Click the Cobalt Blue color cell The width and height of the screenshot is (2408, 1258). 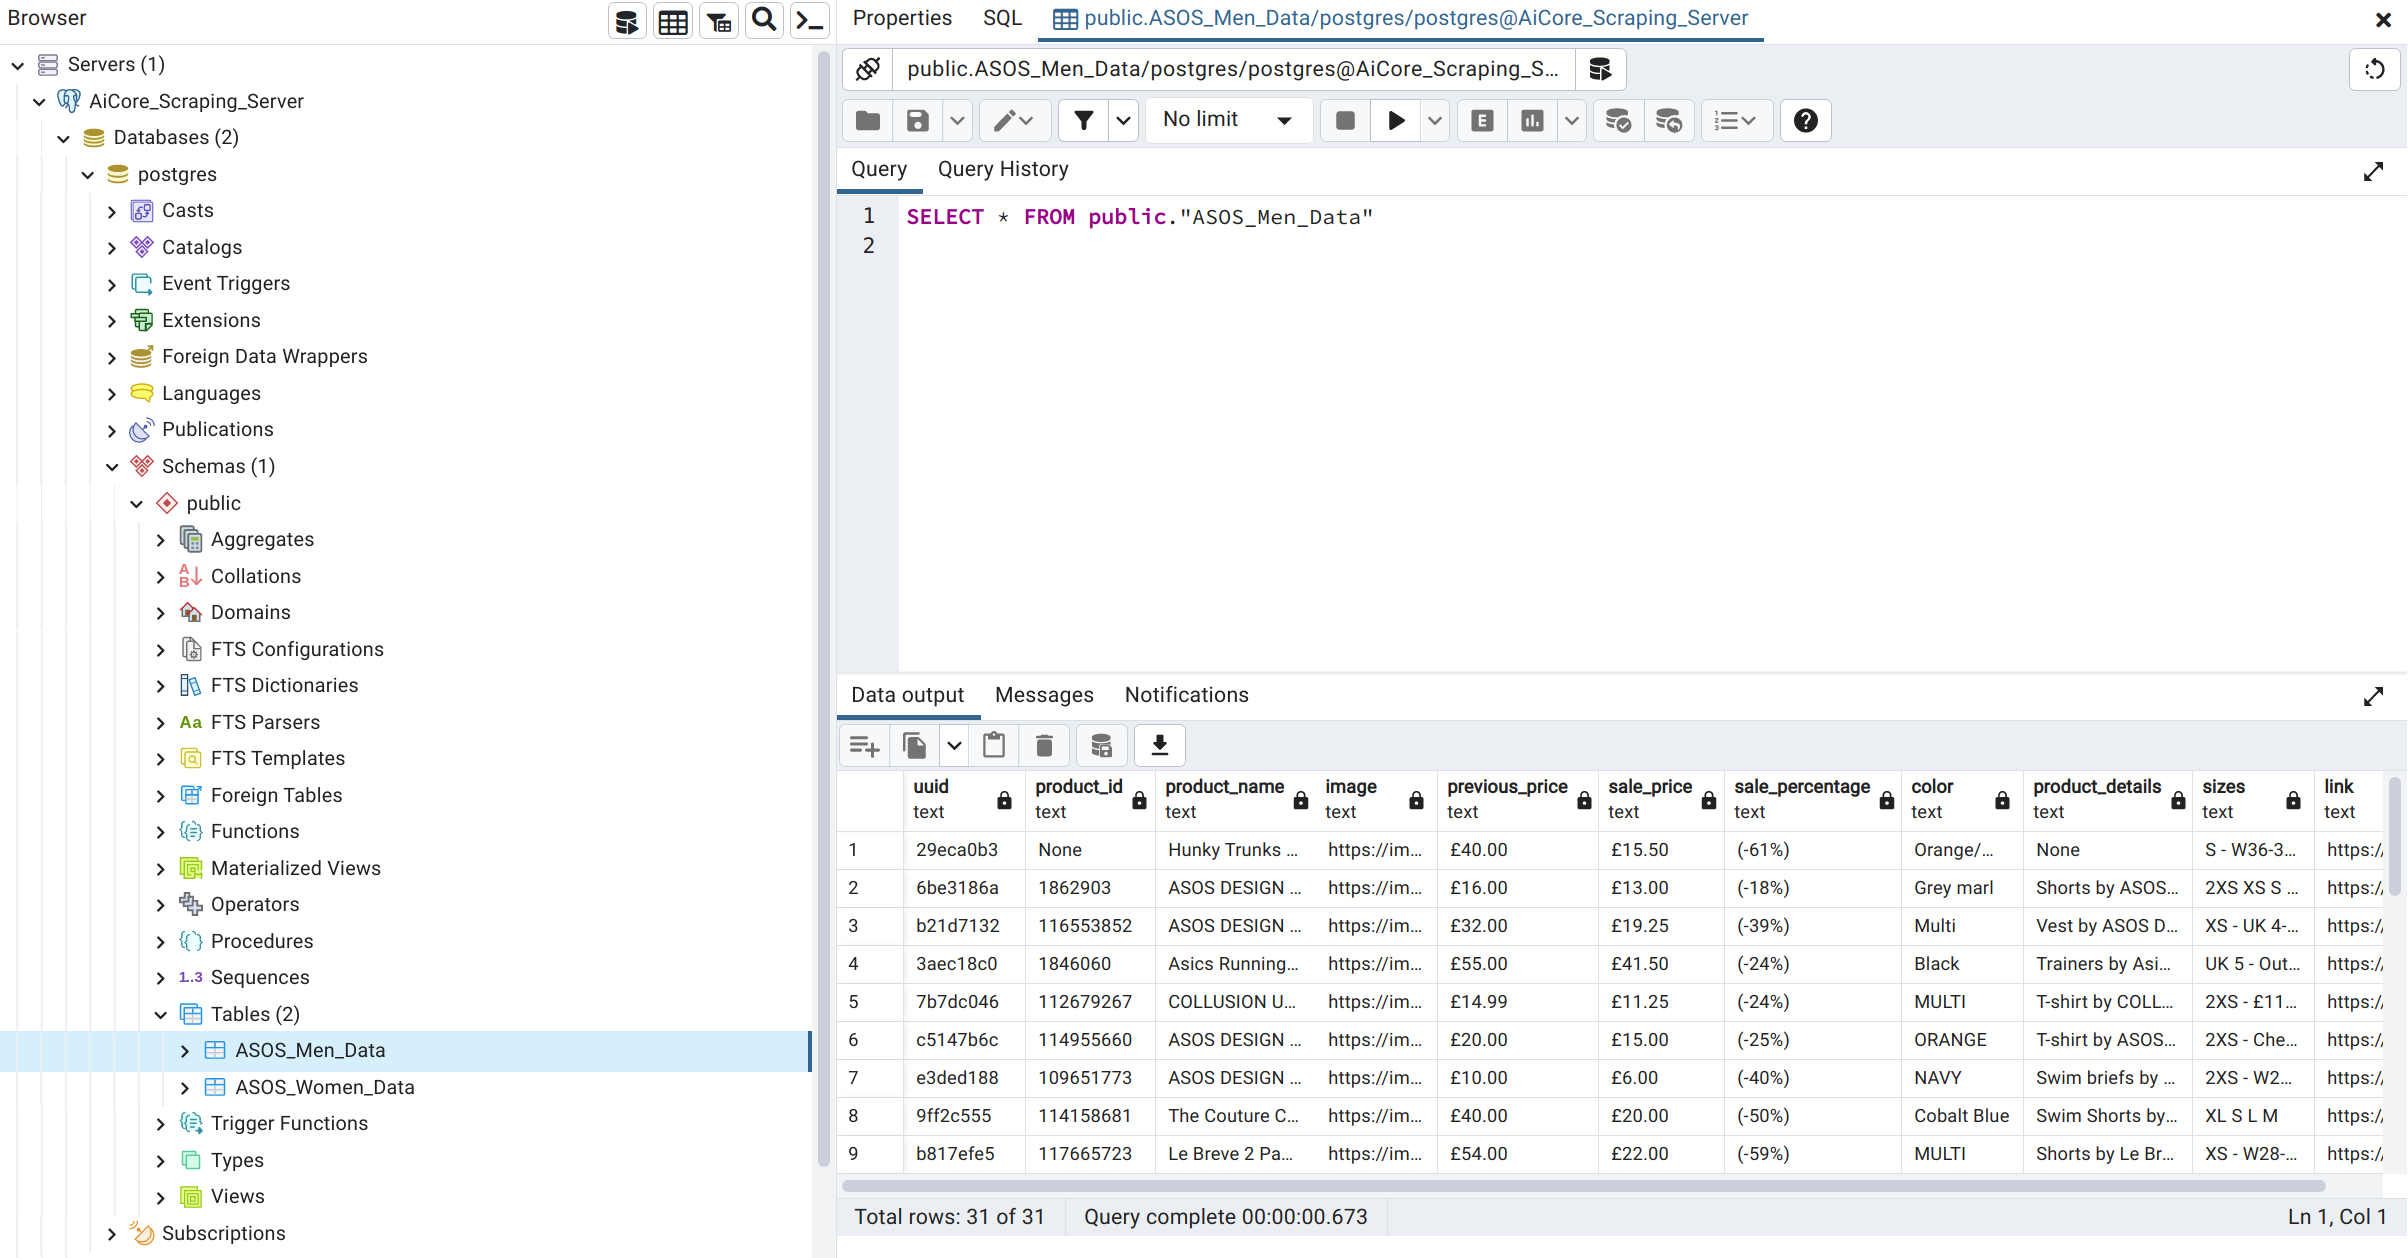click(x=1961, y=1116)
